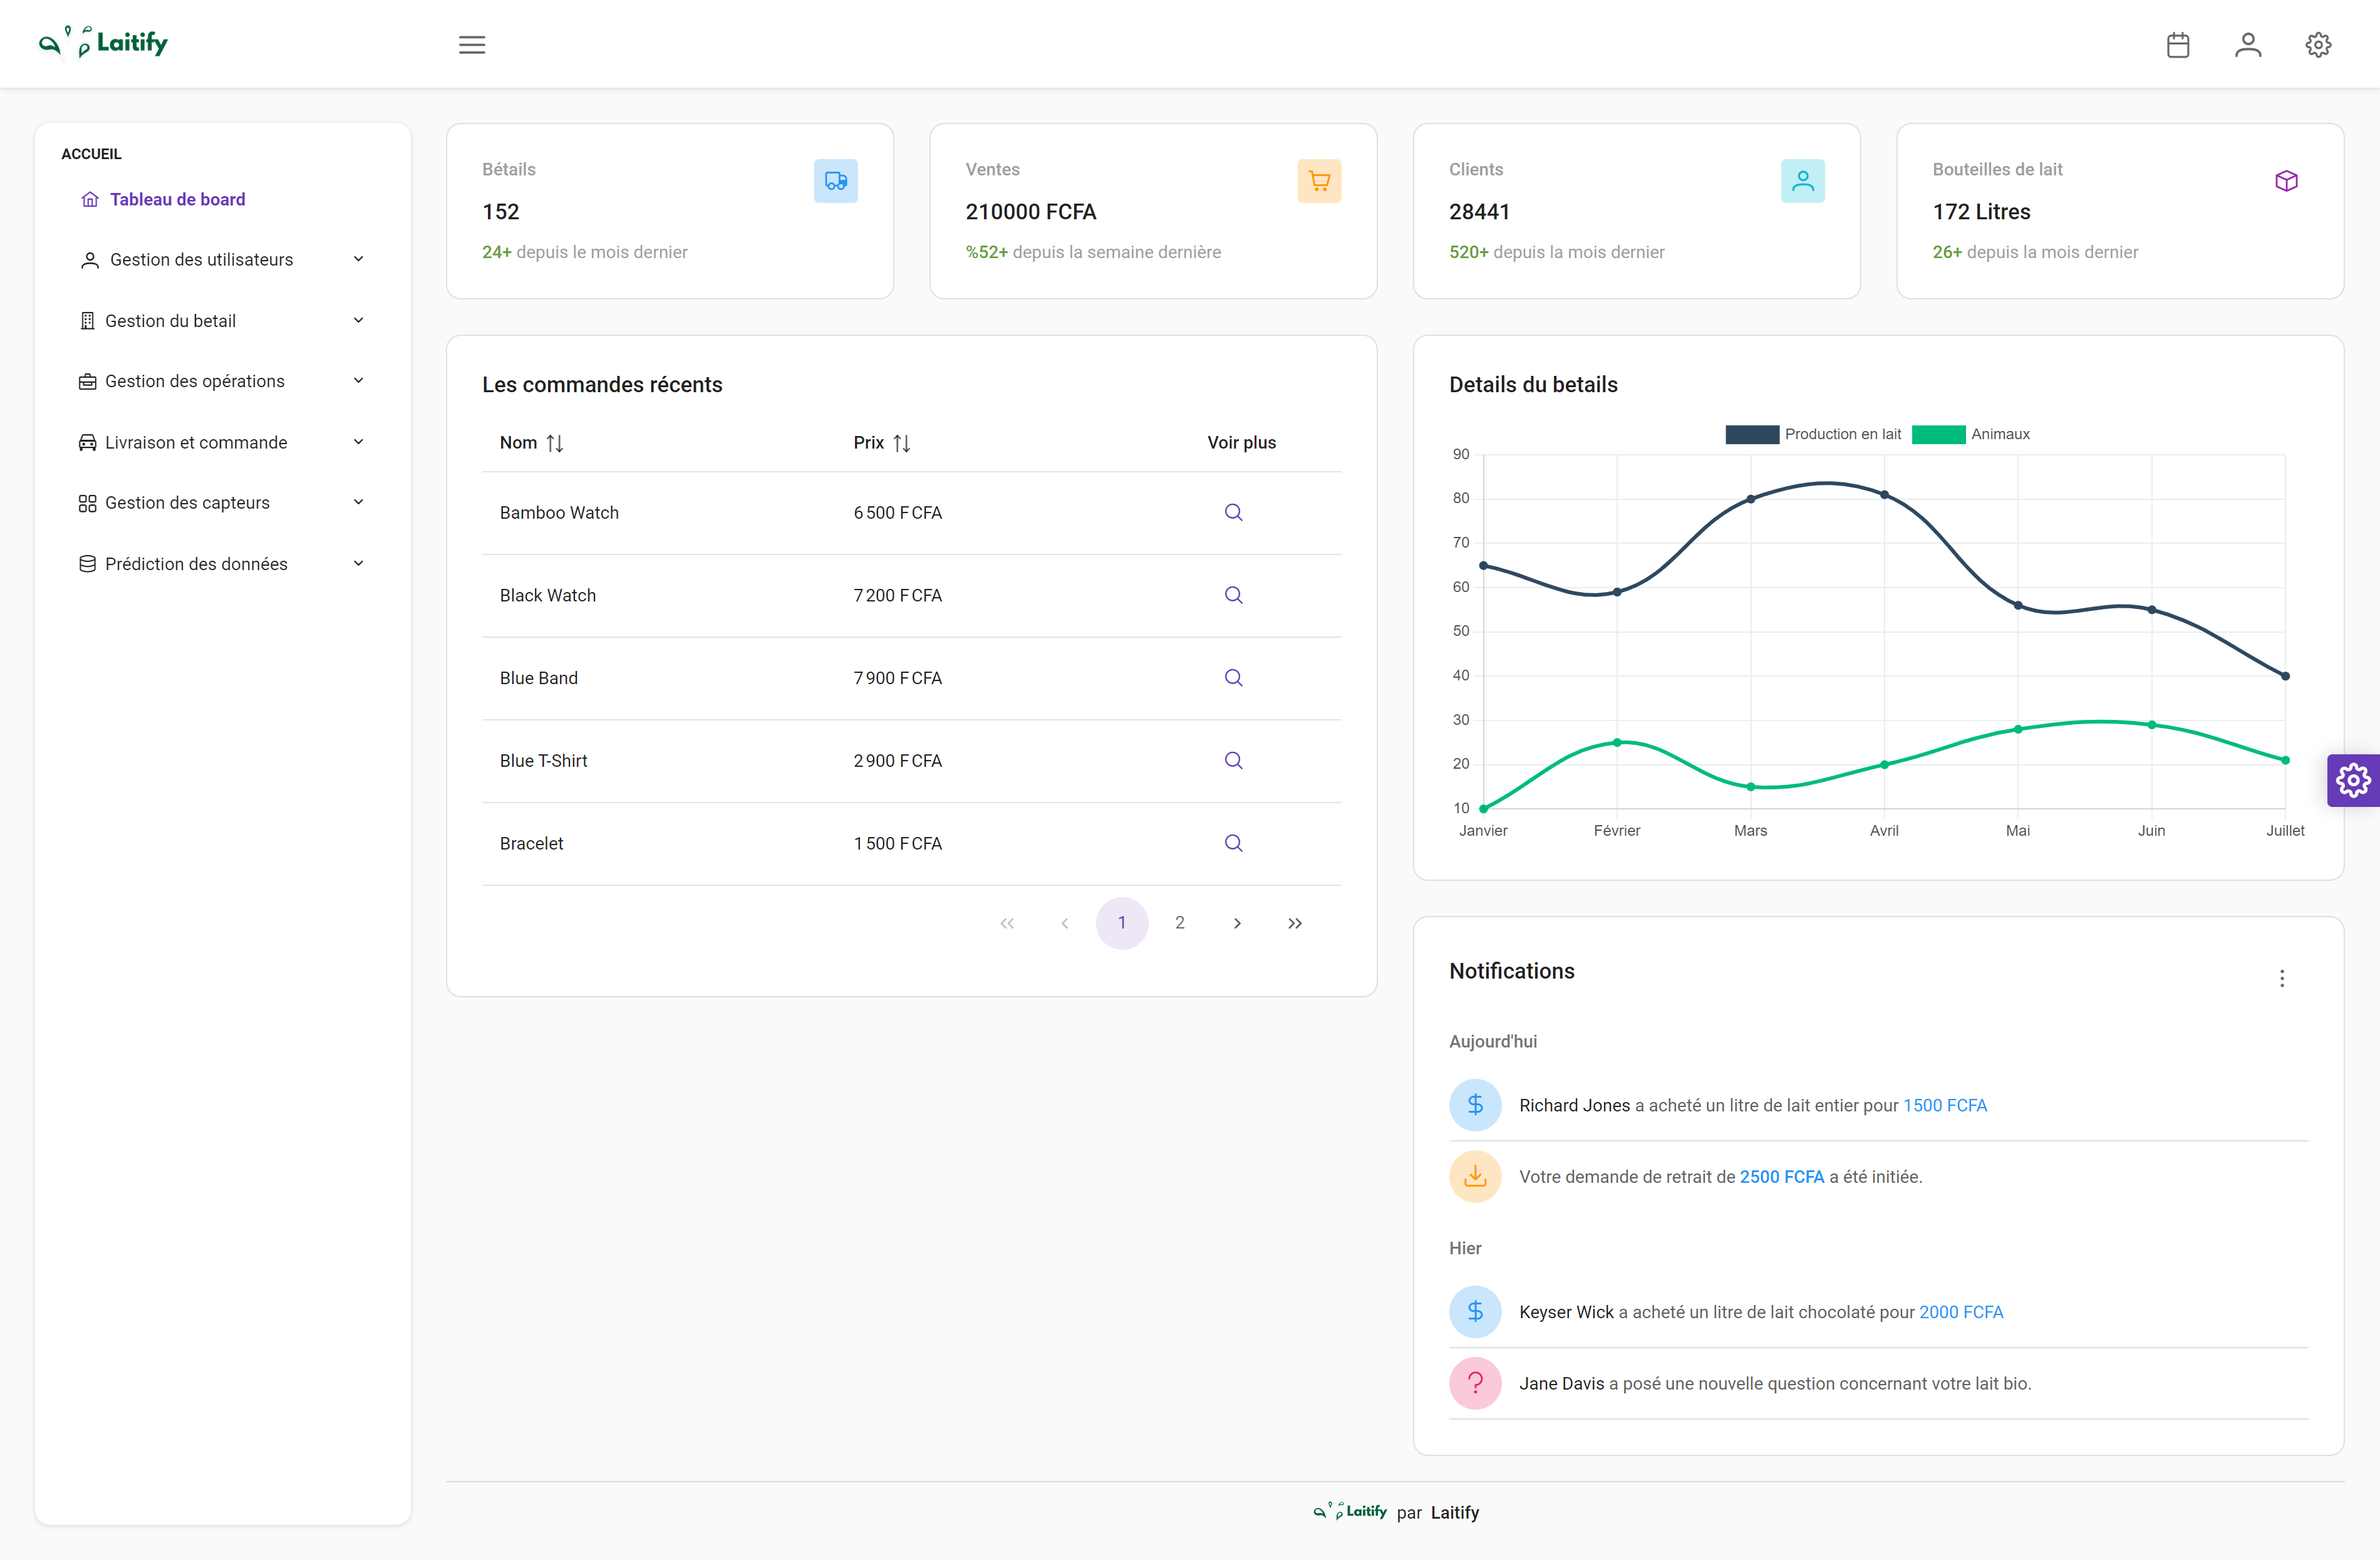Expand Prédiction des données chevron
This screenshot has height=1560, width=2380.
coord(358,563)
